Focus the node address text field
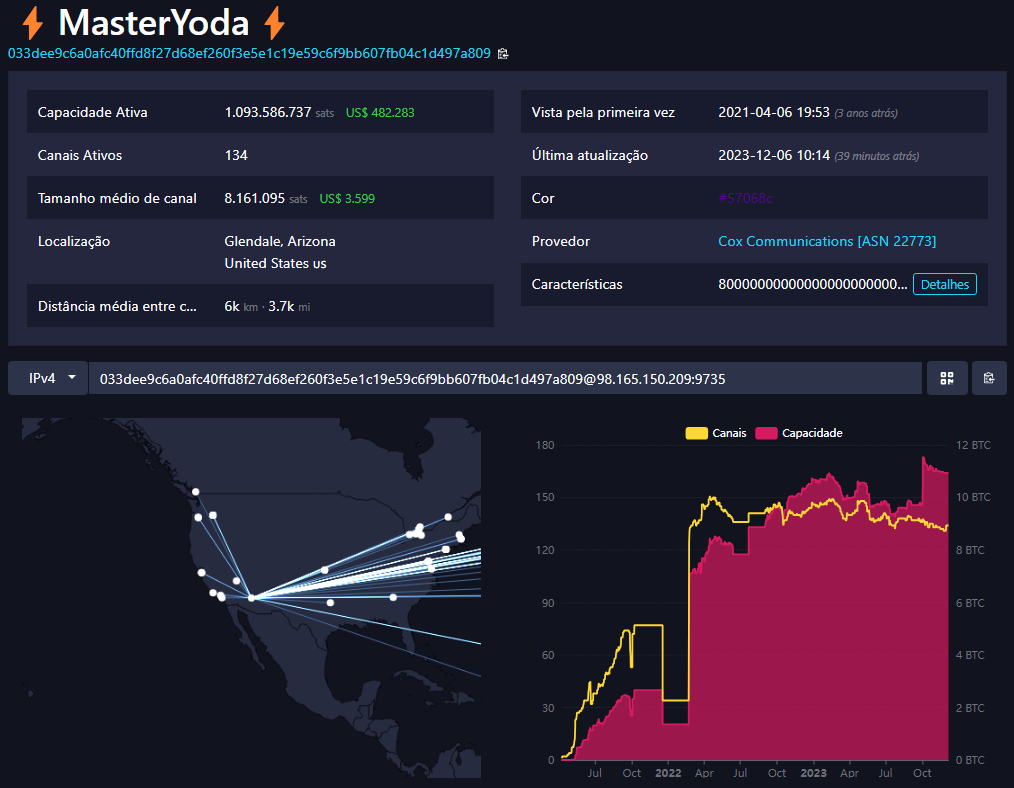 [505, 378]
